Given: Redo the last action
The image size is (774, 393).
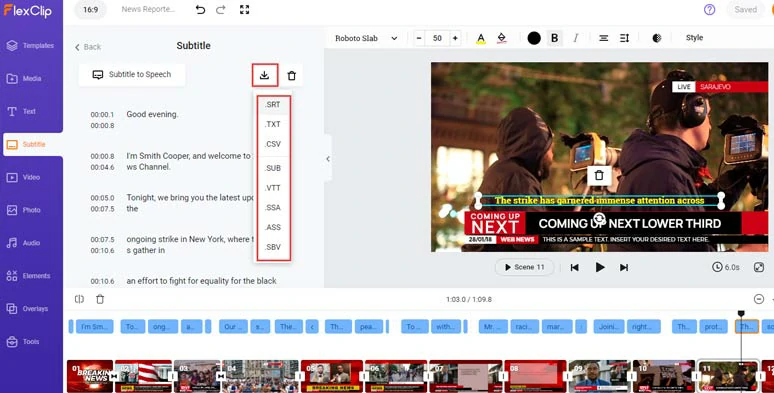Looking at the screenshot, I should tap(221, 9).
